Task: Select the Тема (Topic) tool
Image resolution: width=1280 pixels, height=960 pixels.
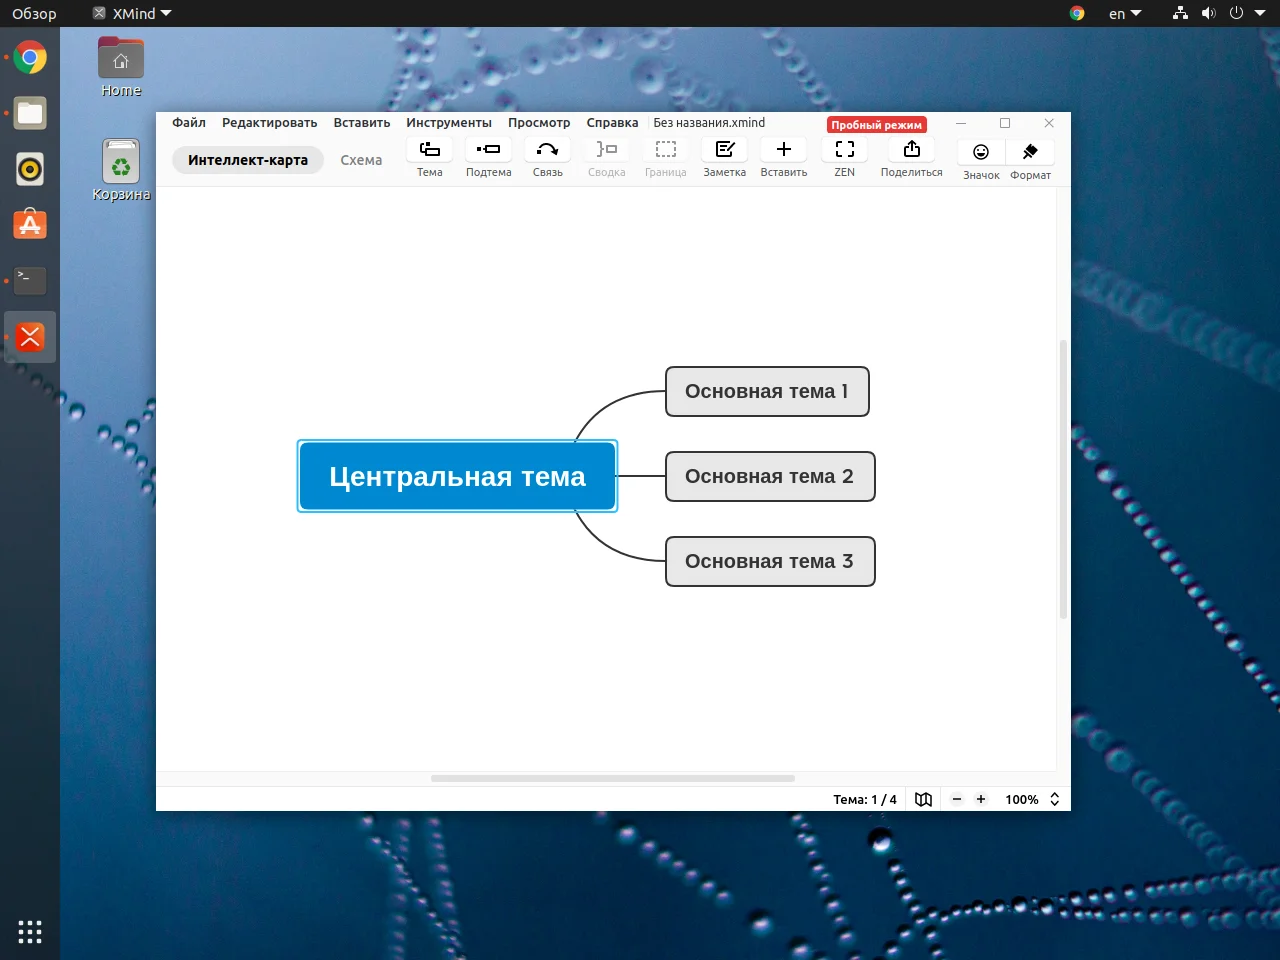Action: [429, 157]
